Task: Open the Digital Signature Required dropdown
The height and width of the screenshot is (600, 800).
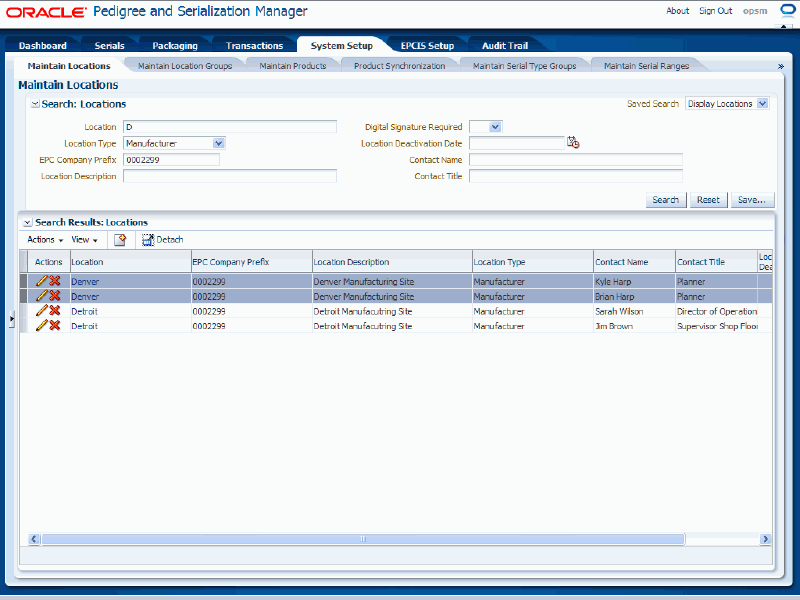Action: tap(495, 127)
